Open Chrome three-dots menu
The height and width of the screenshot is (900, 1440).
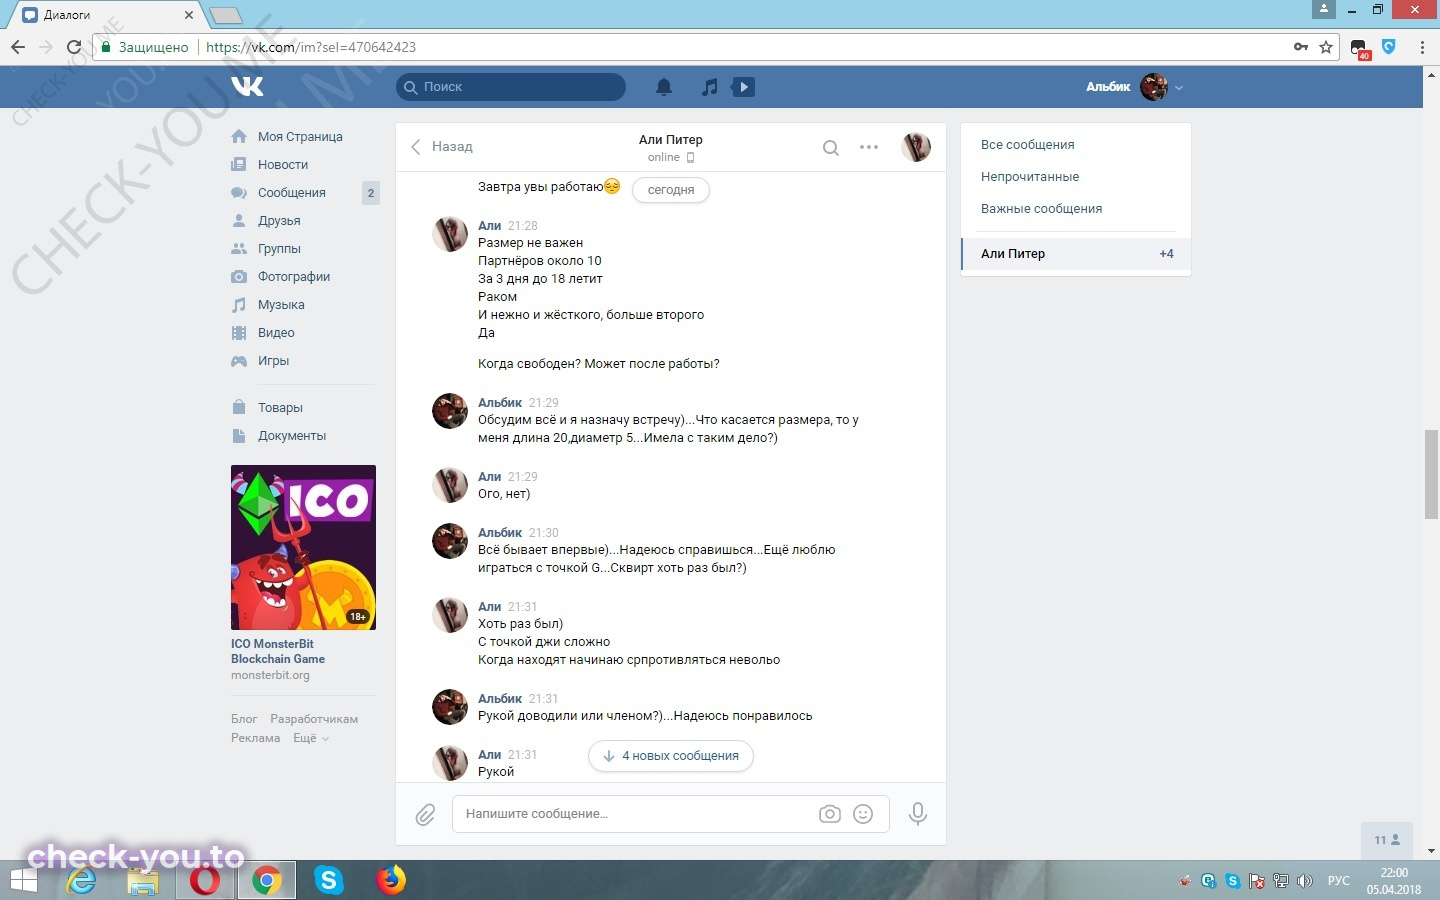[x=1421, y=47]
